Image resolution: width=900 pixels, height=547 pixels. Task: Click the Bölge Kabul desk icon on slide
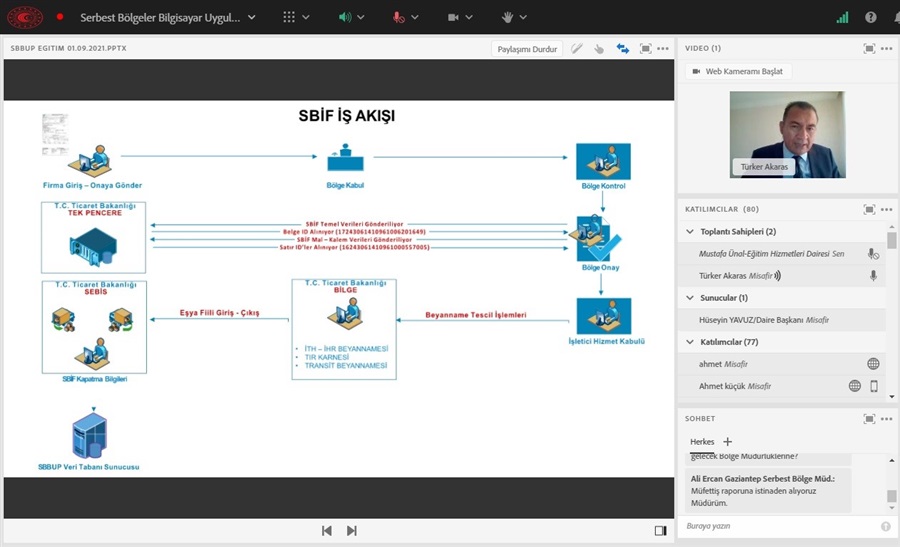click(345, 158)
